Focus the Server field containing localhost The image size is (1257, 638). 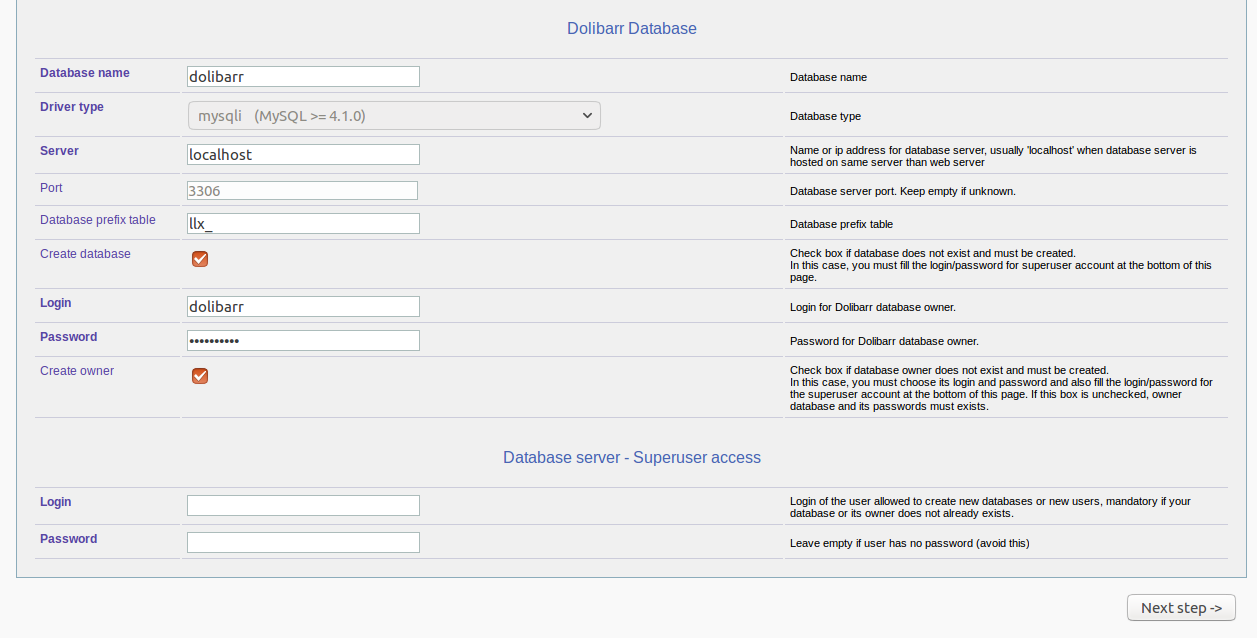tap(303, 155)
